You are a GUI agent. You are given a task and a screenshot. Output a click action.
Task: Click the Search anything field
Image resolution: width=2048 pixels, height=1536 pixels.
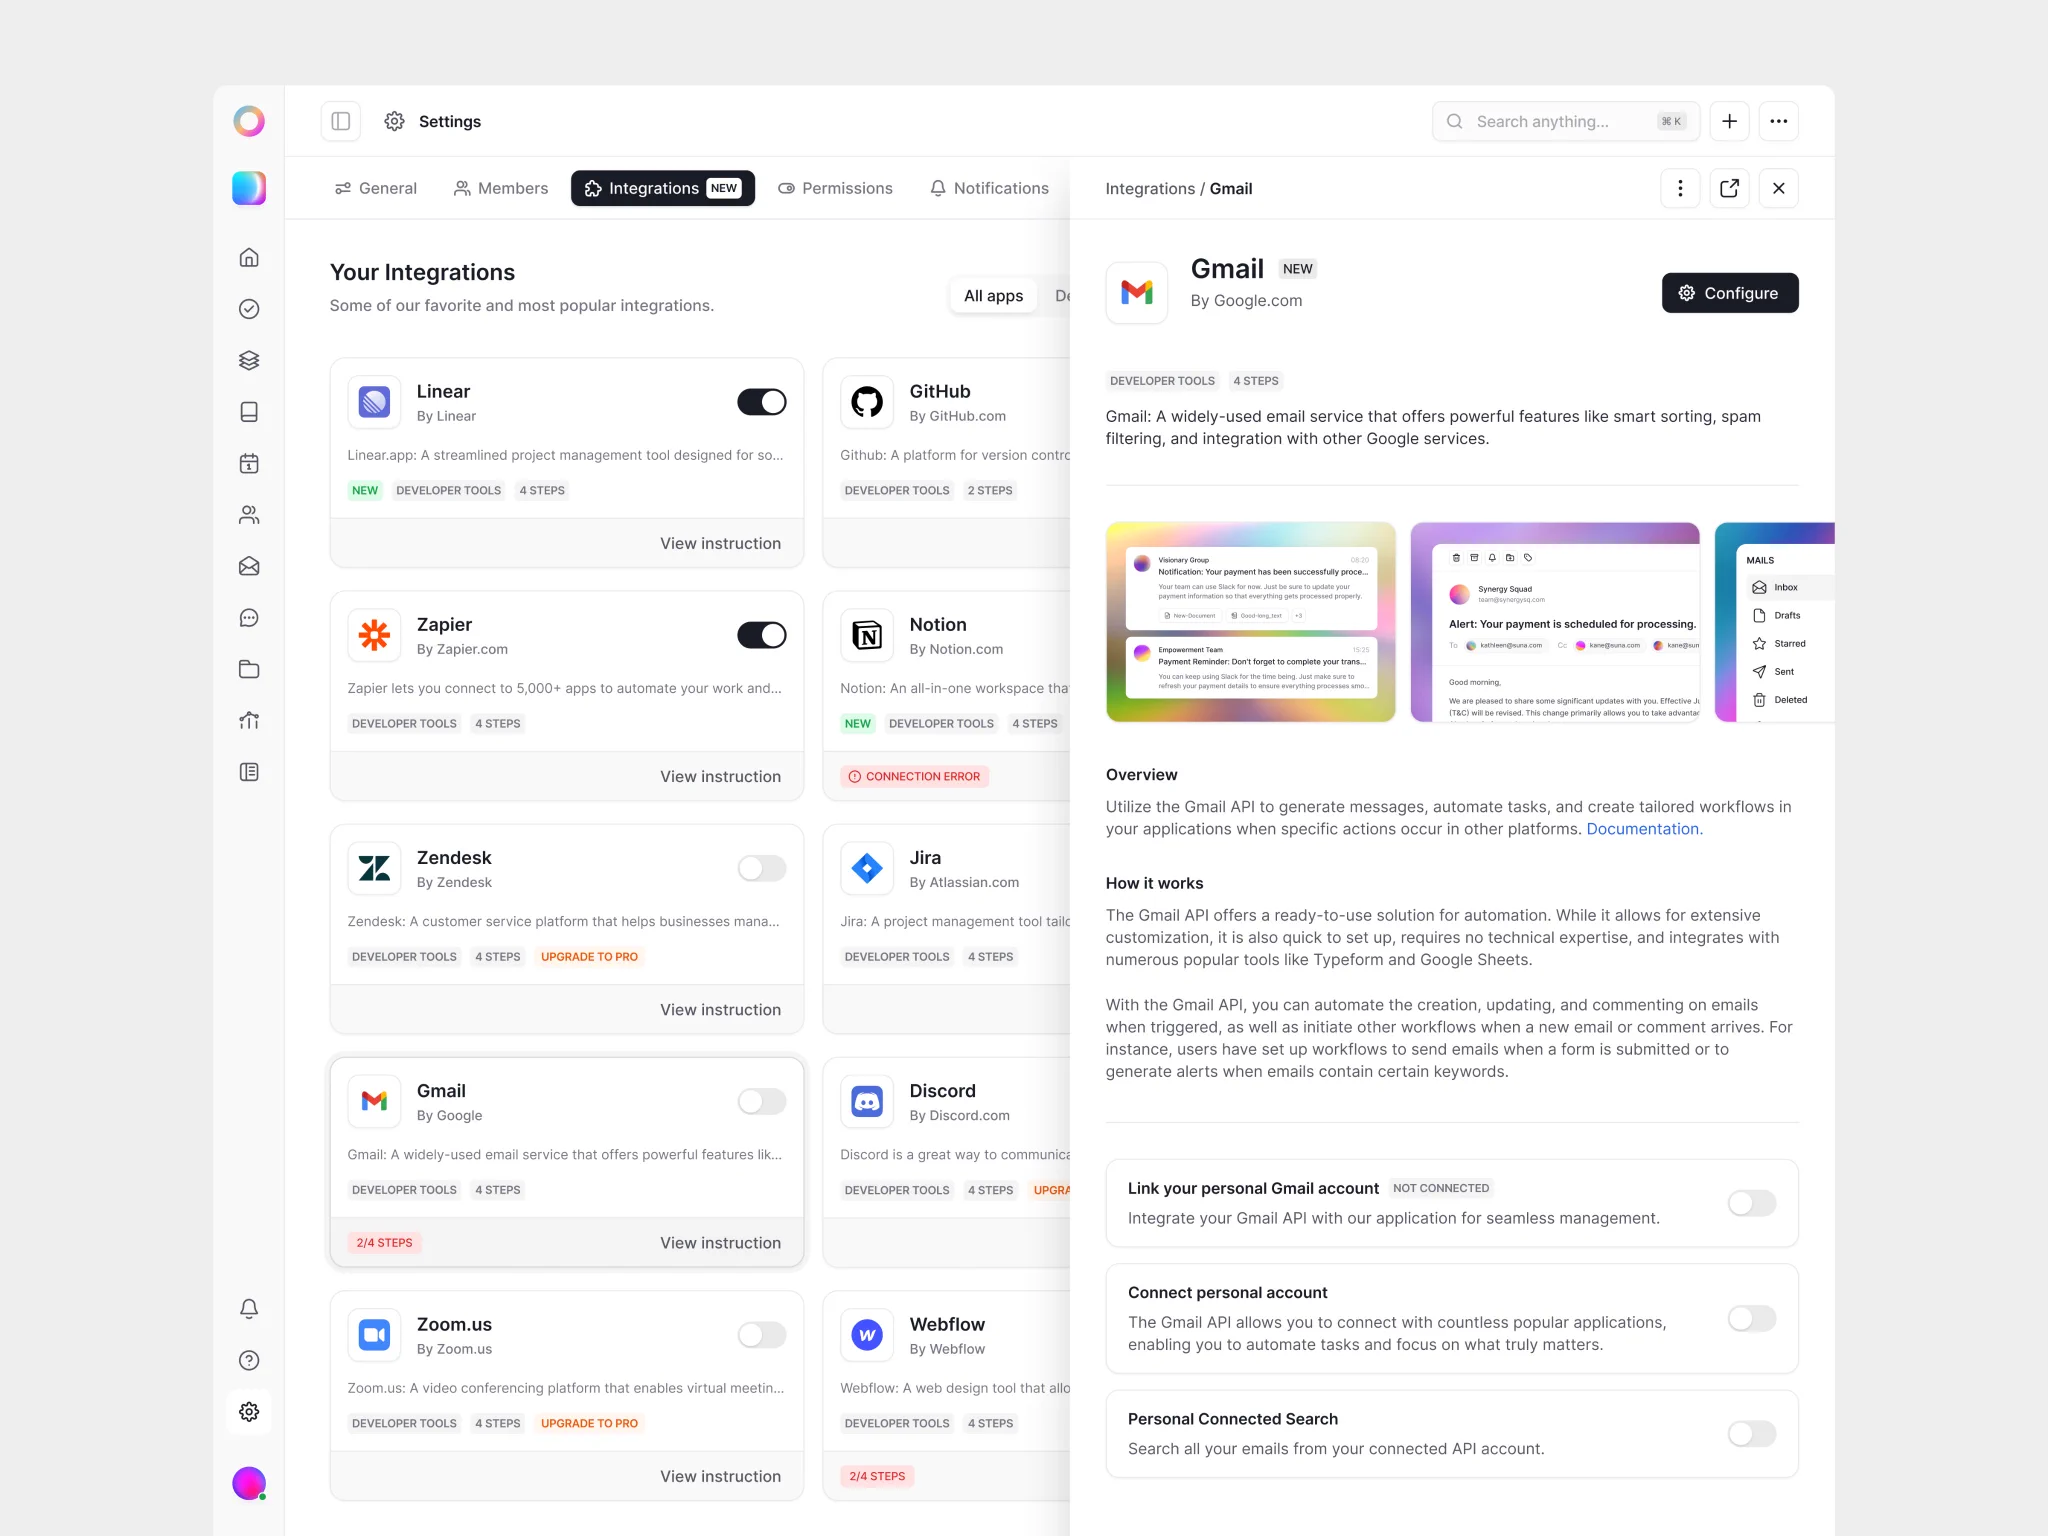tap(1565, 121)
